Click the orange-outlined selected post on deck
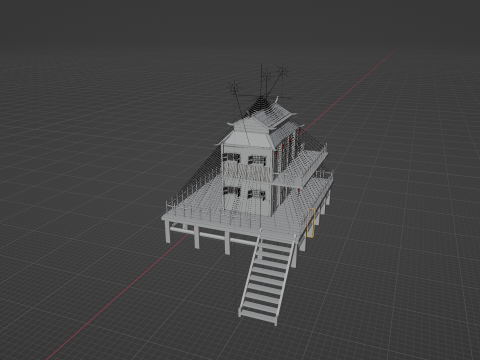 pyautogui.click(x=311, y=223)
